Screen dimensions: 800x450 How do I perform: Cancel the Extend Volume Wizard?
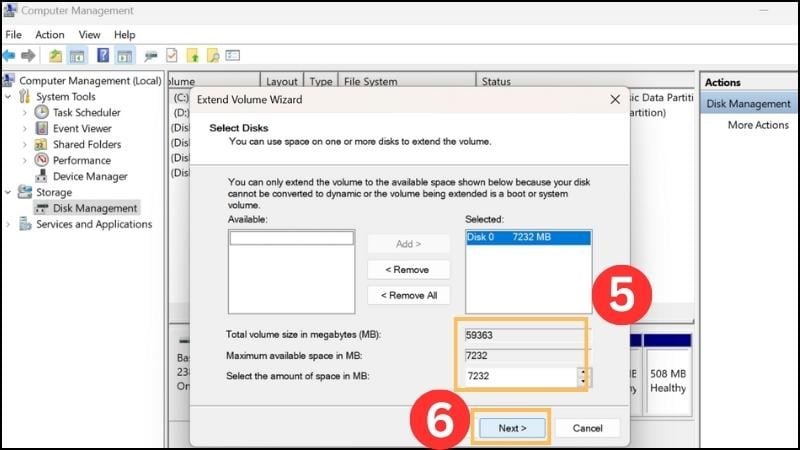587,428
